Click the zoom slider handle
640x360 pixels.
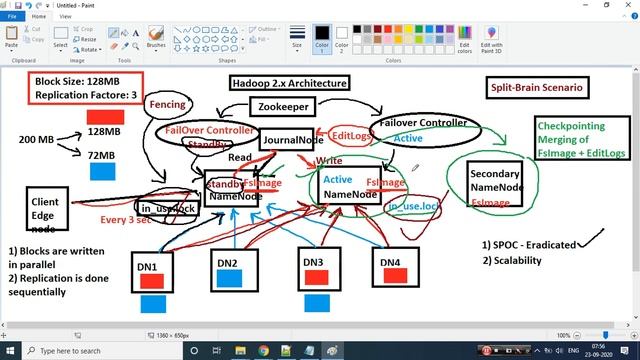click(x=606, y=335)
